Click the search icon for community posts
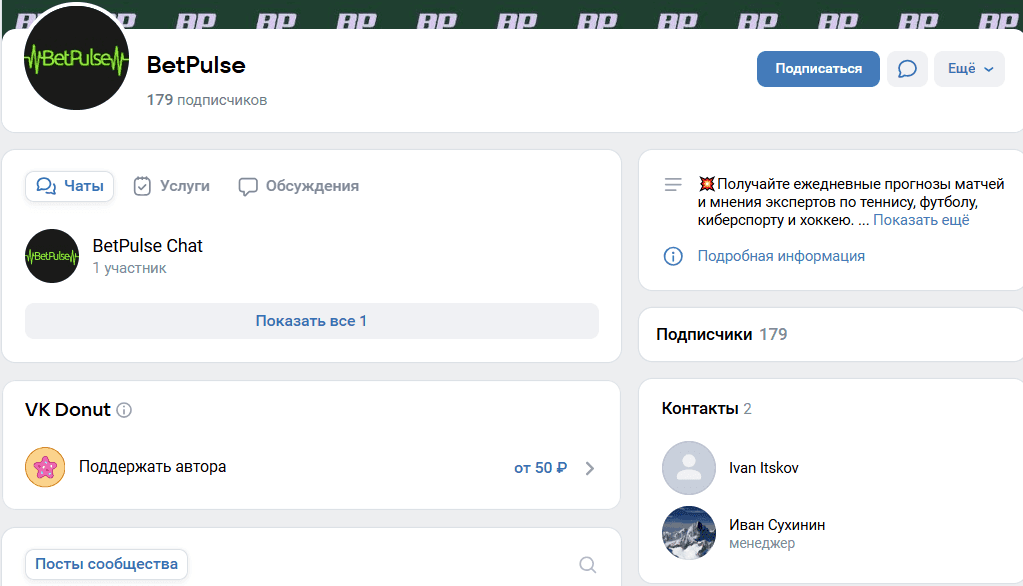Image resolution: width=1023 pixels, height=586 pixels. 588,564
